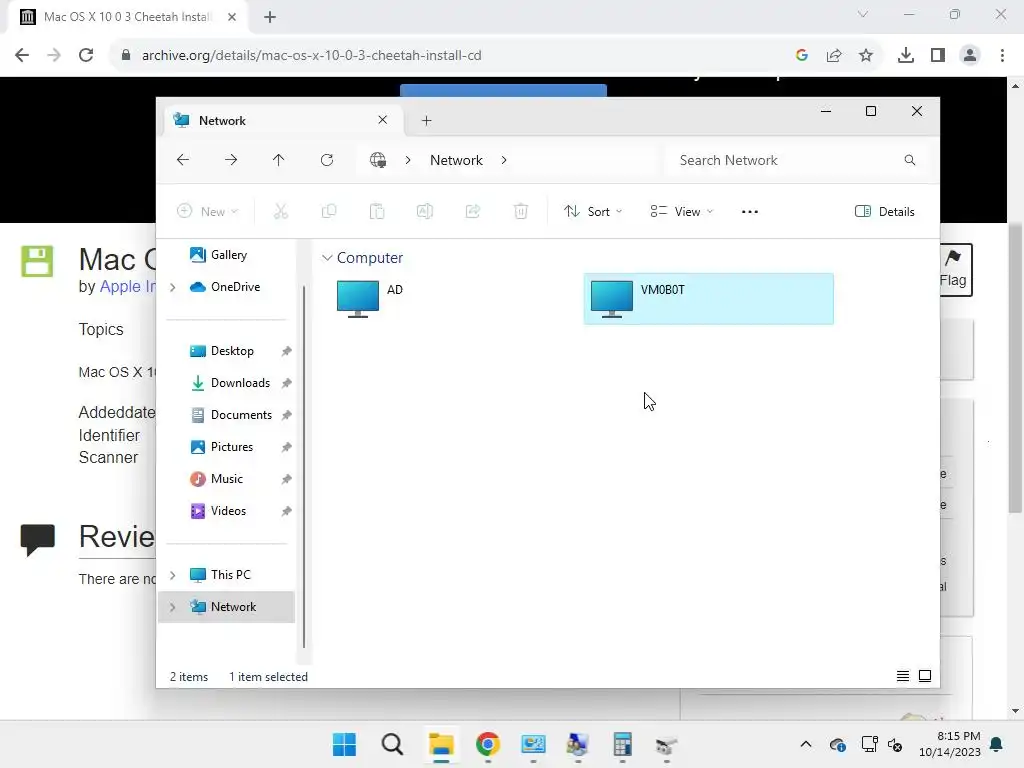Bookmark this page with star icon
The height and width of the screenshot is (768, 1024).
pyautogui.click(x=866, y=56)
